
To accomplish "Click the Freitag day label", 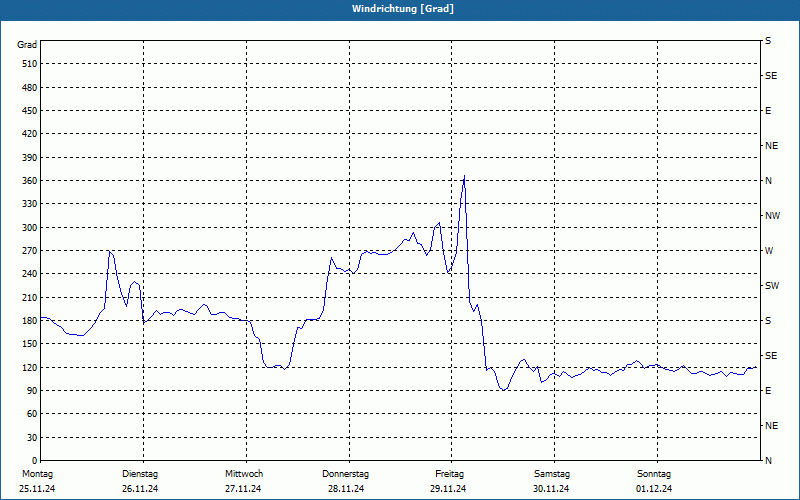I will 449,474.
